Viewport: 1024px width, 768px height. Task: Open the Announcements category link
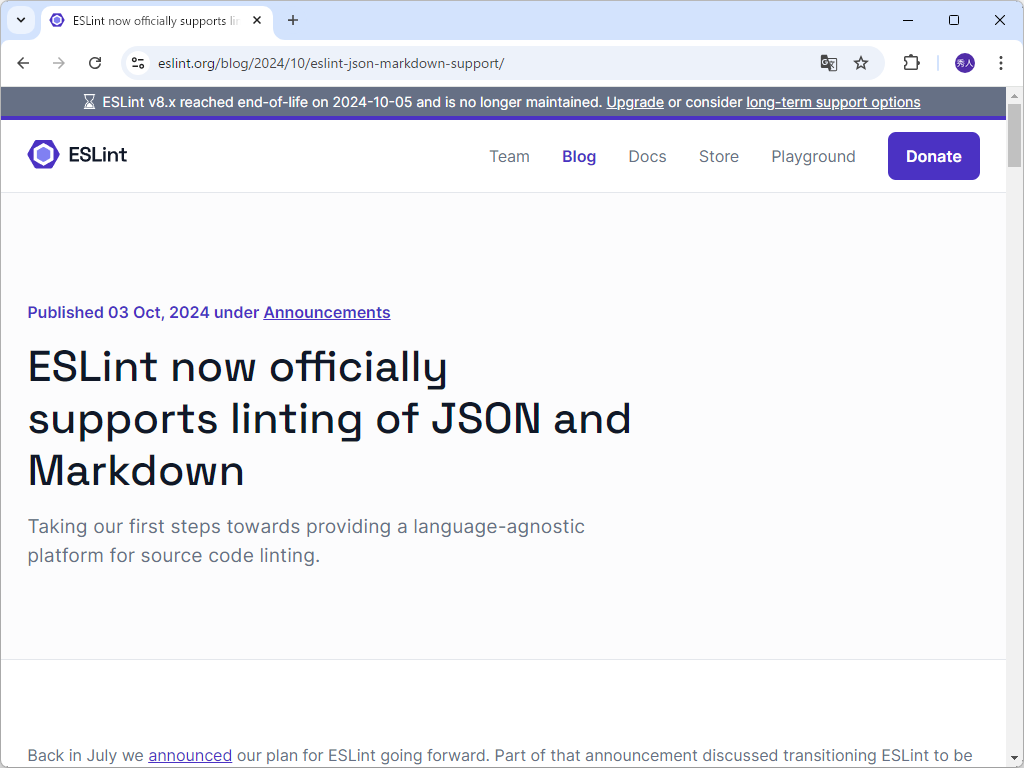tap(327, 313)
